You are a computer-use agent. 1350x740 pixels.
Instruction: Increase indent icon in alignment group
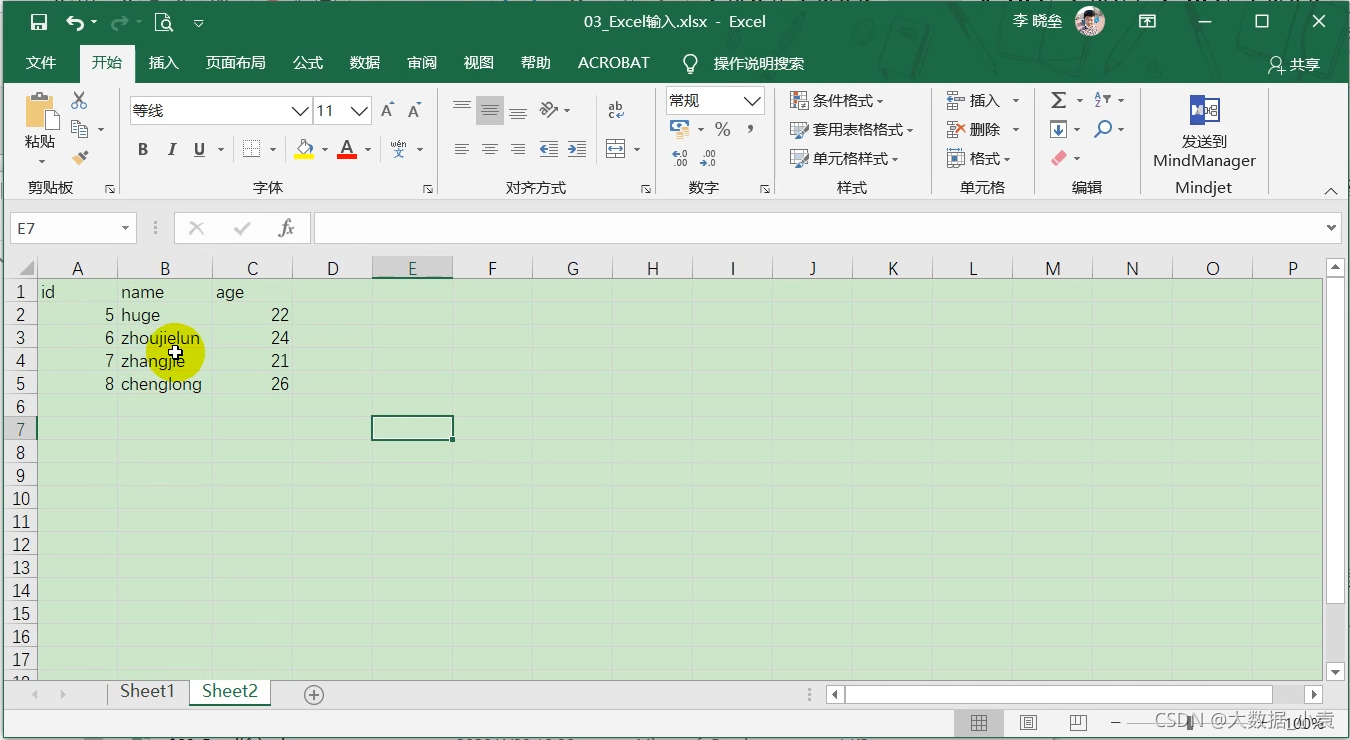coord(577,149)
